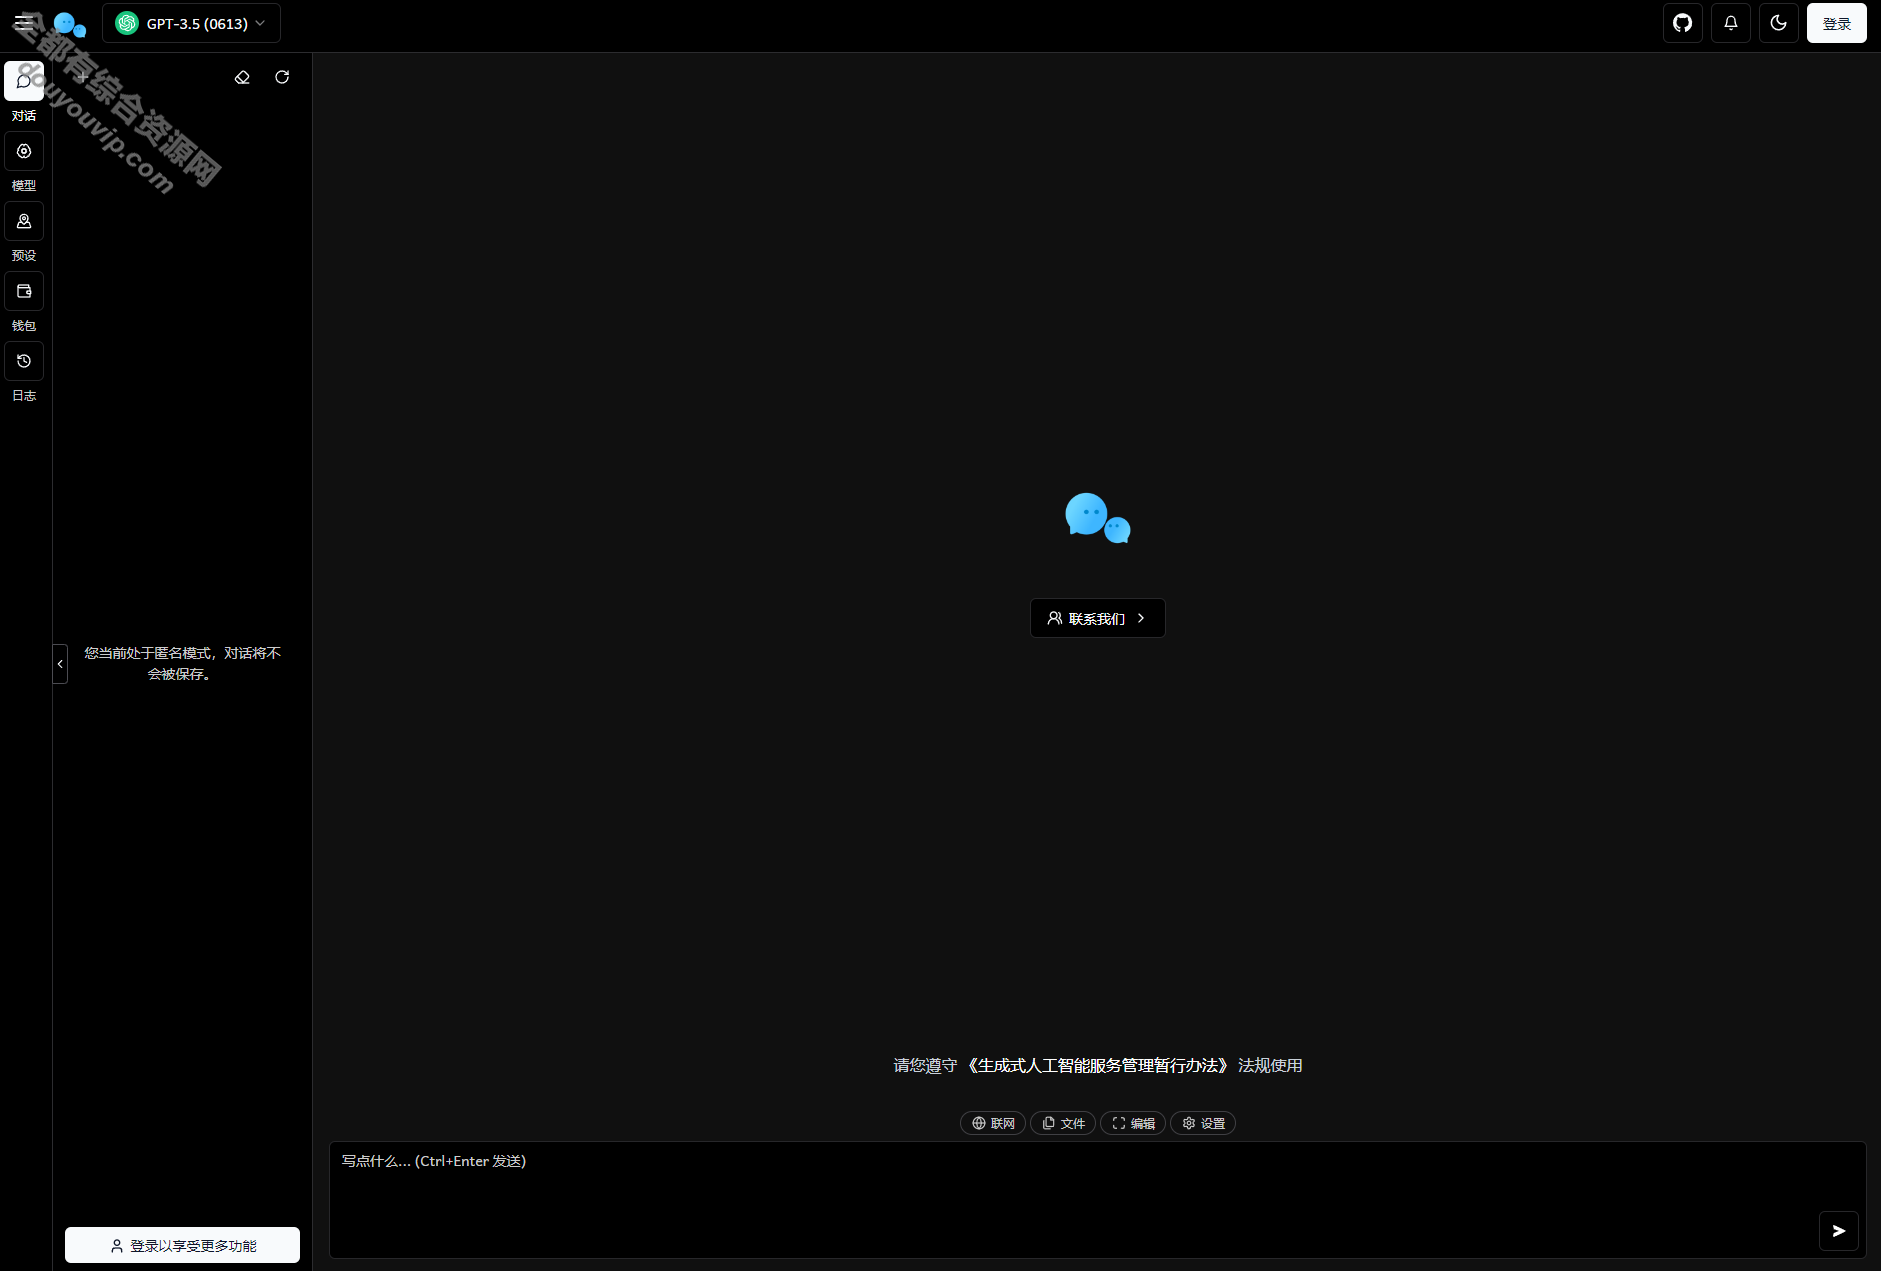Click the 登录 login button
The width and height of the screenshot is (1881, 1271).
(1837, 23)
